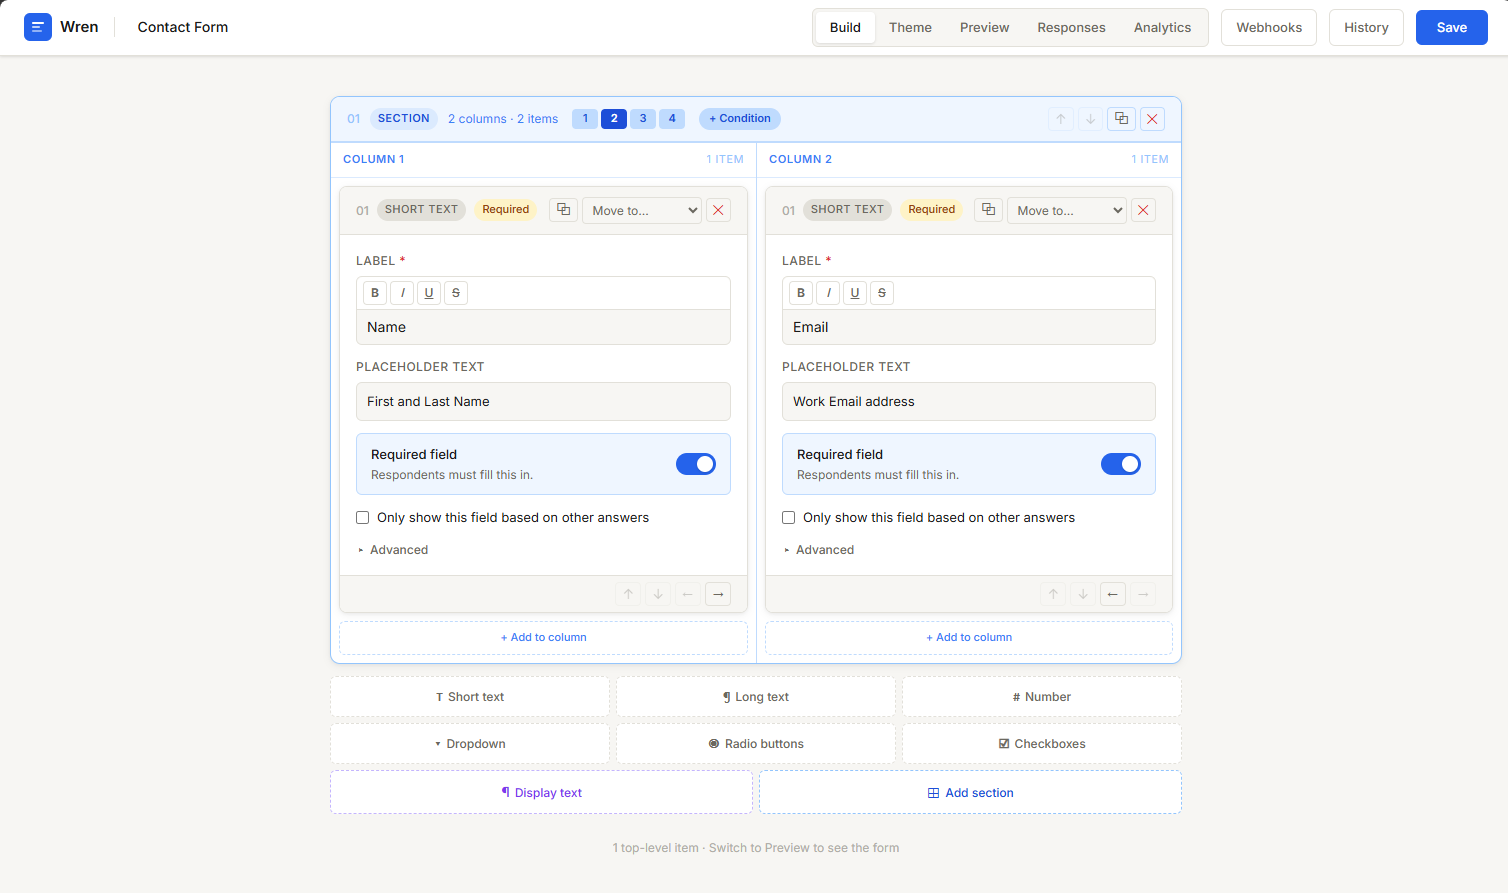Click the Wren logo icon
This screenshot has height=893, width=1508.
click(x=38, y=27)
